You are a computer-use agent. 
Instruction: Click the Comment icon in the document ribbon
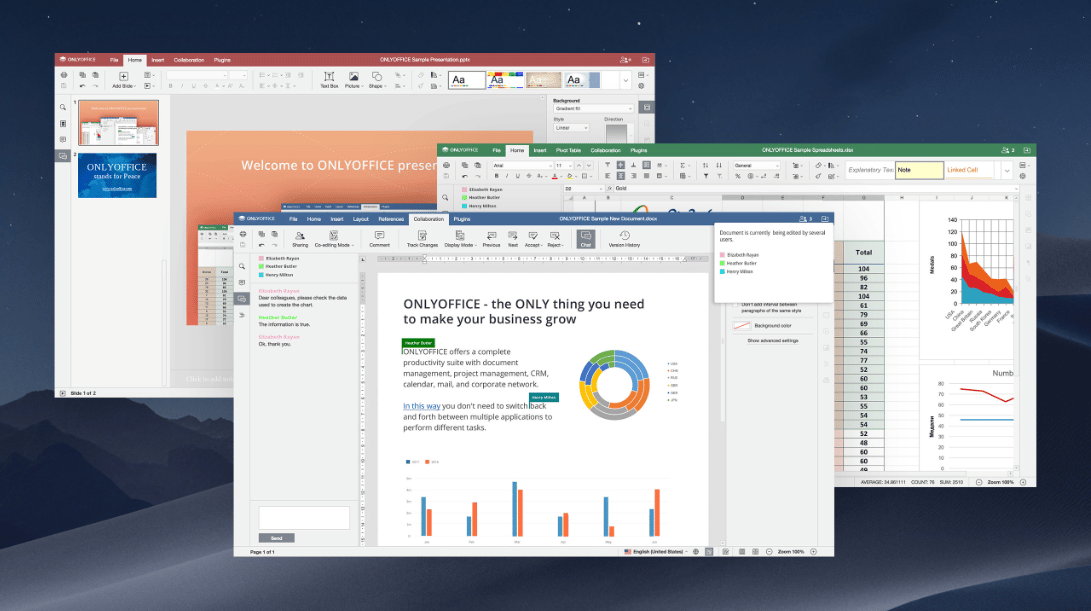click(x=379, y=239)
